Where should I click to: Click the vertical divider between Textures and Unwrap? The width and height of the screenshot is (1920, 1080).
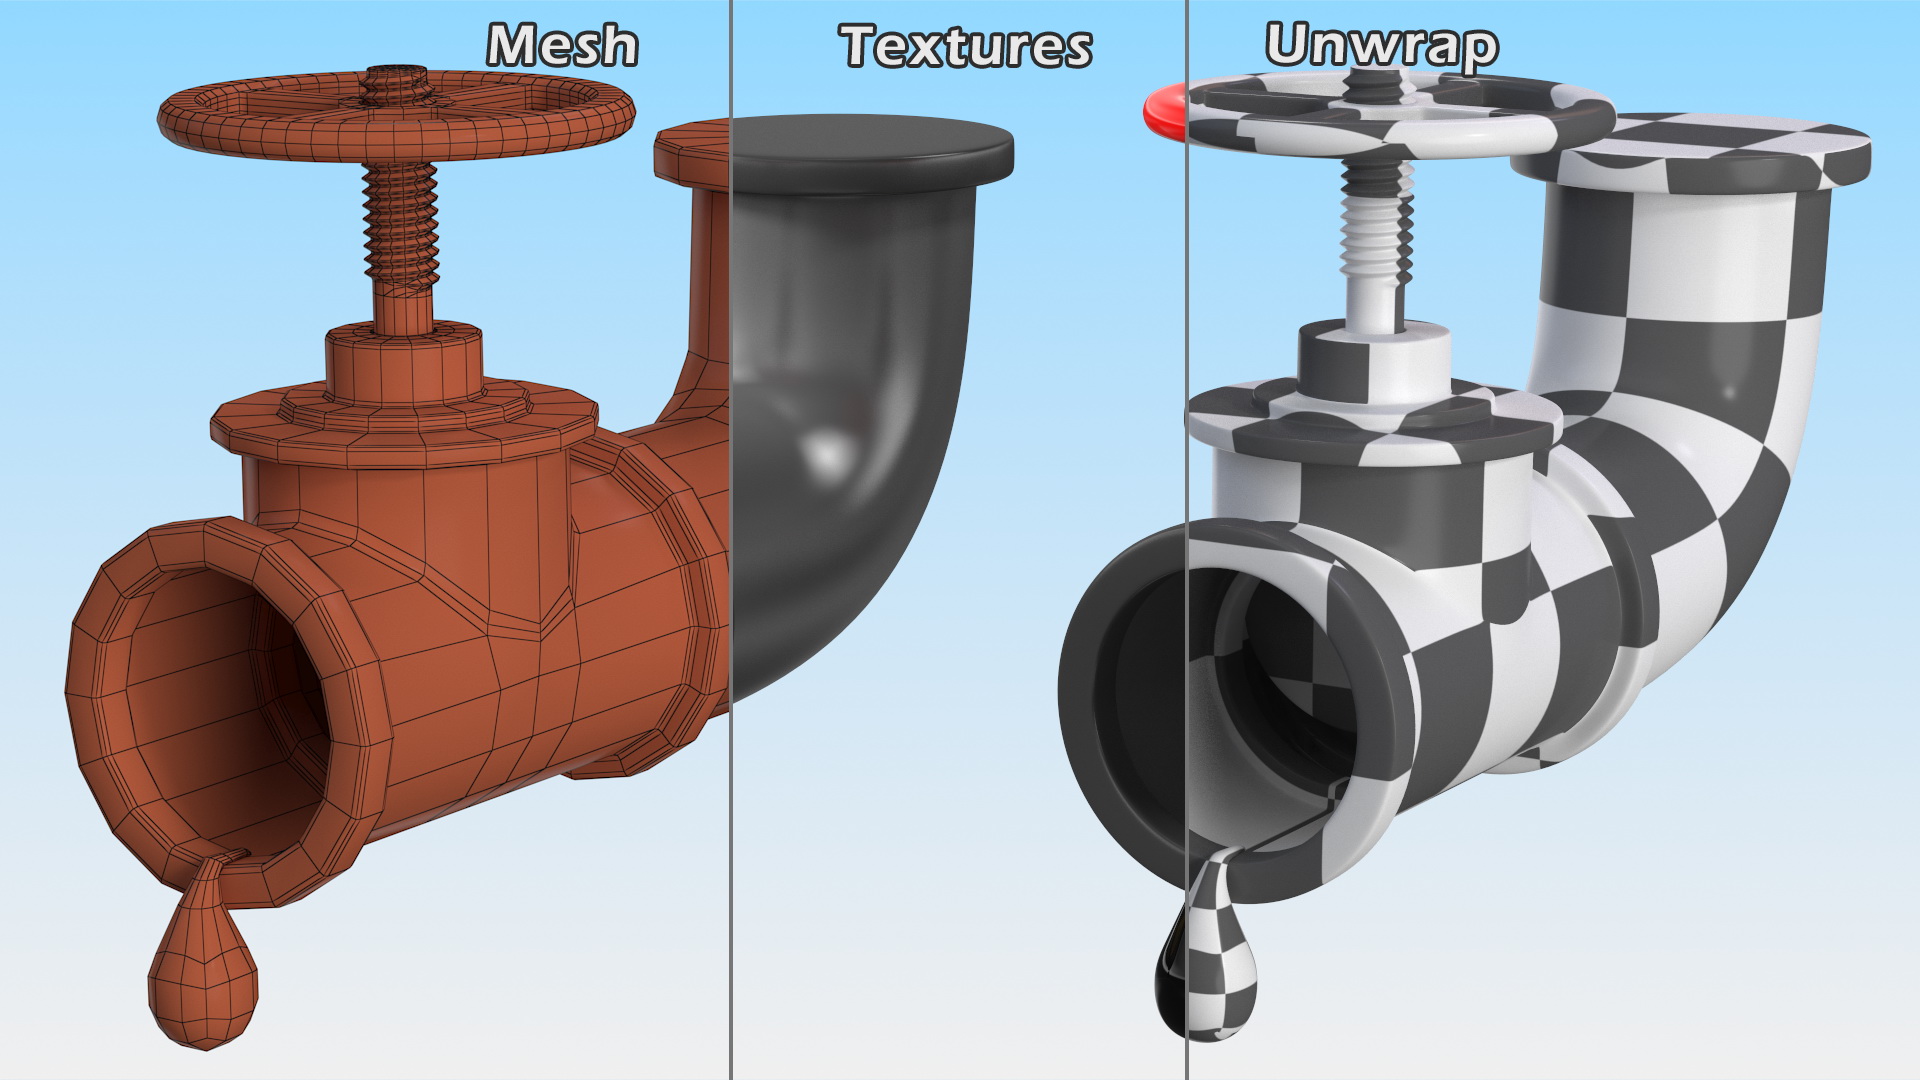1187,300
